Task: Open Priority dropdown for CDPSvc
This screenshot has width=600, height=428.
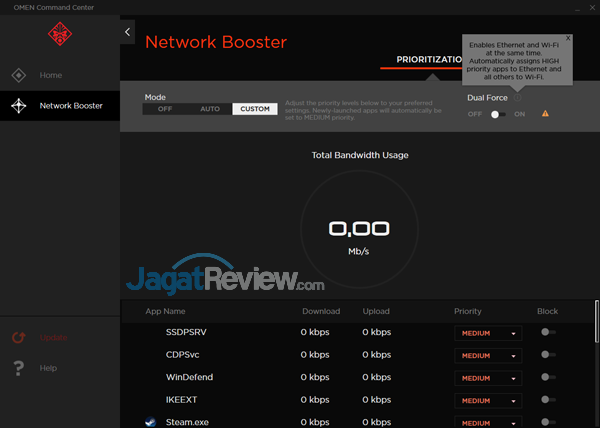Action: [x=489, y=355]
